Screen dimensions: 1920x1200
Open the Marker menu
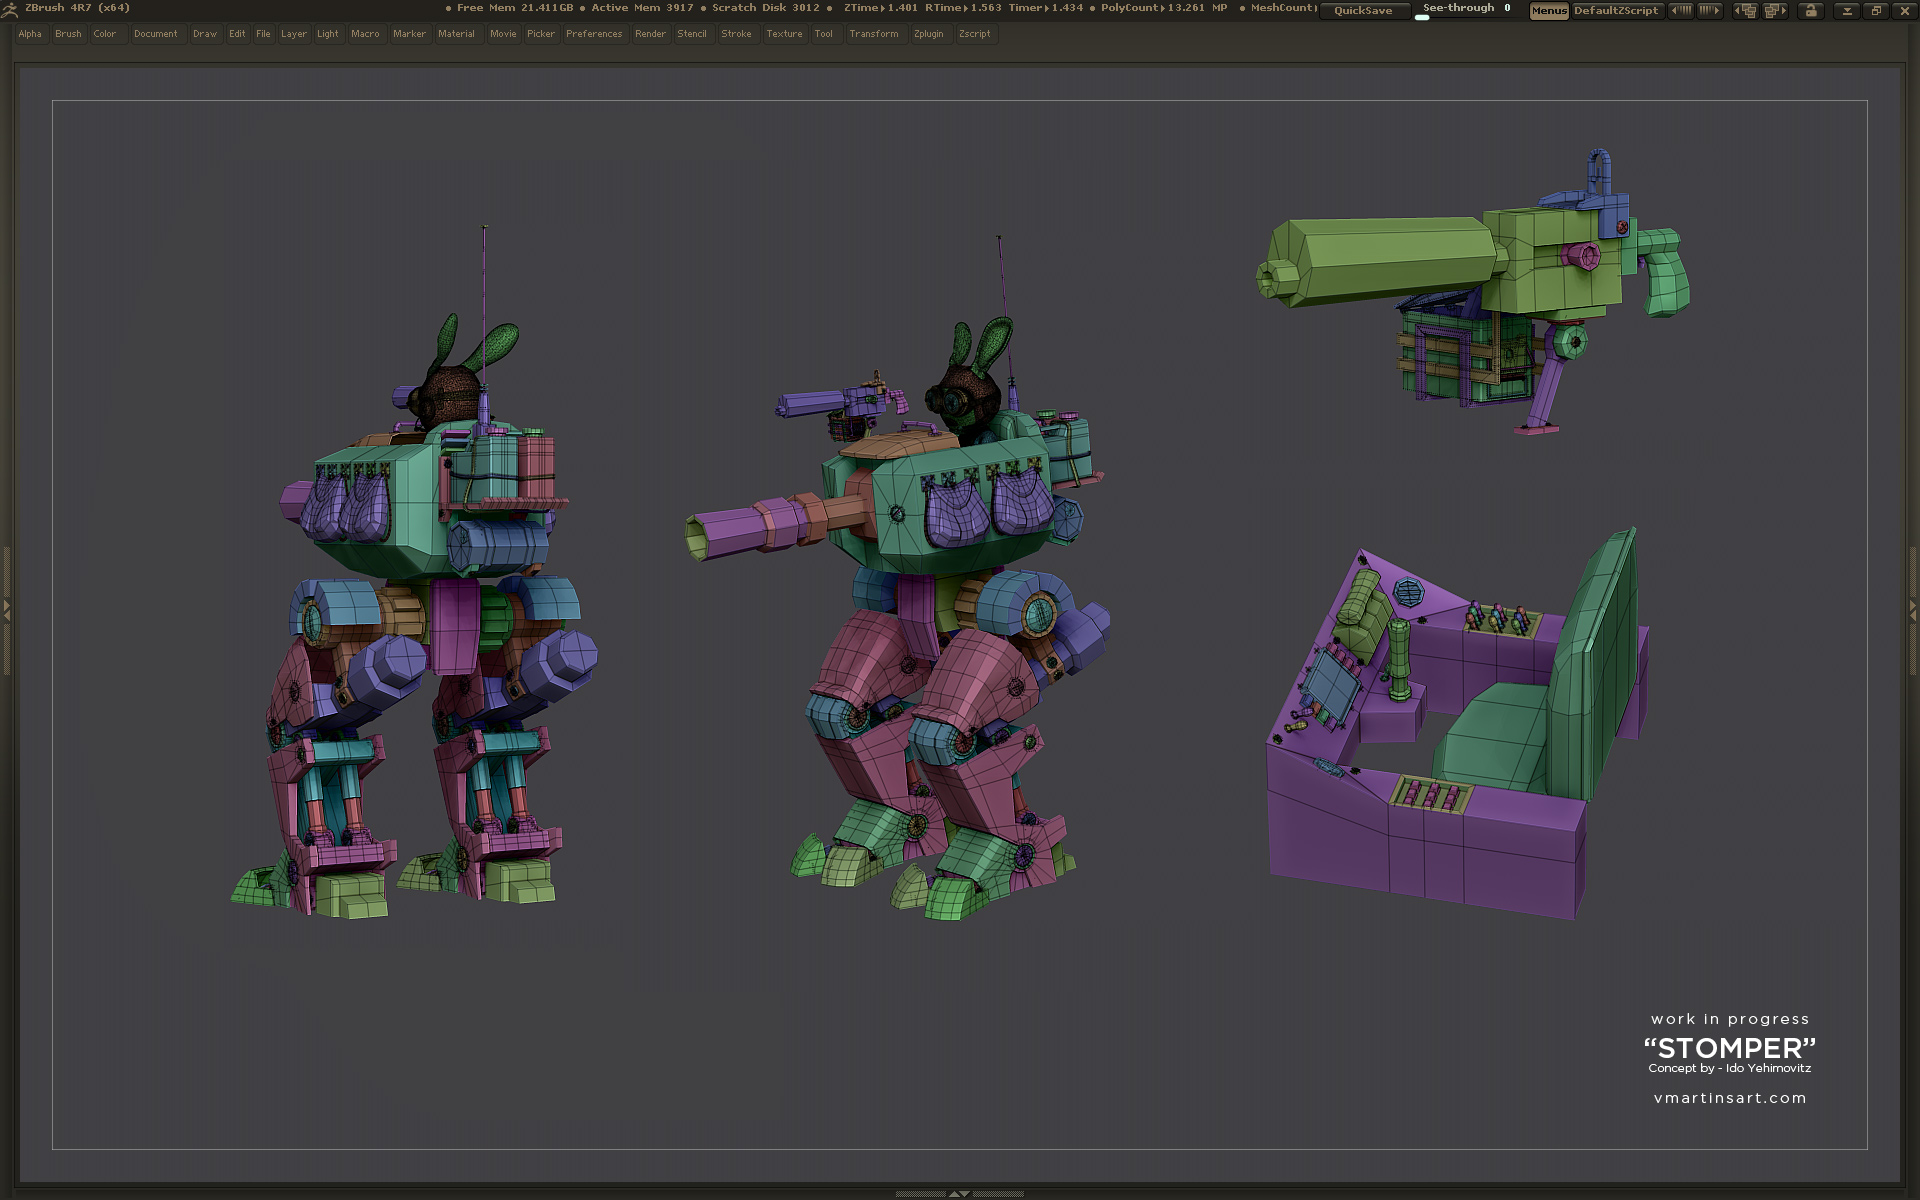click(x=409, y=34)
